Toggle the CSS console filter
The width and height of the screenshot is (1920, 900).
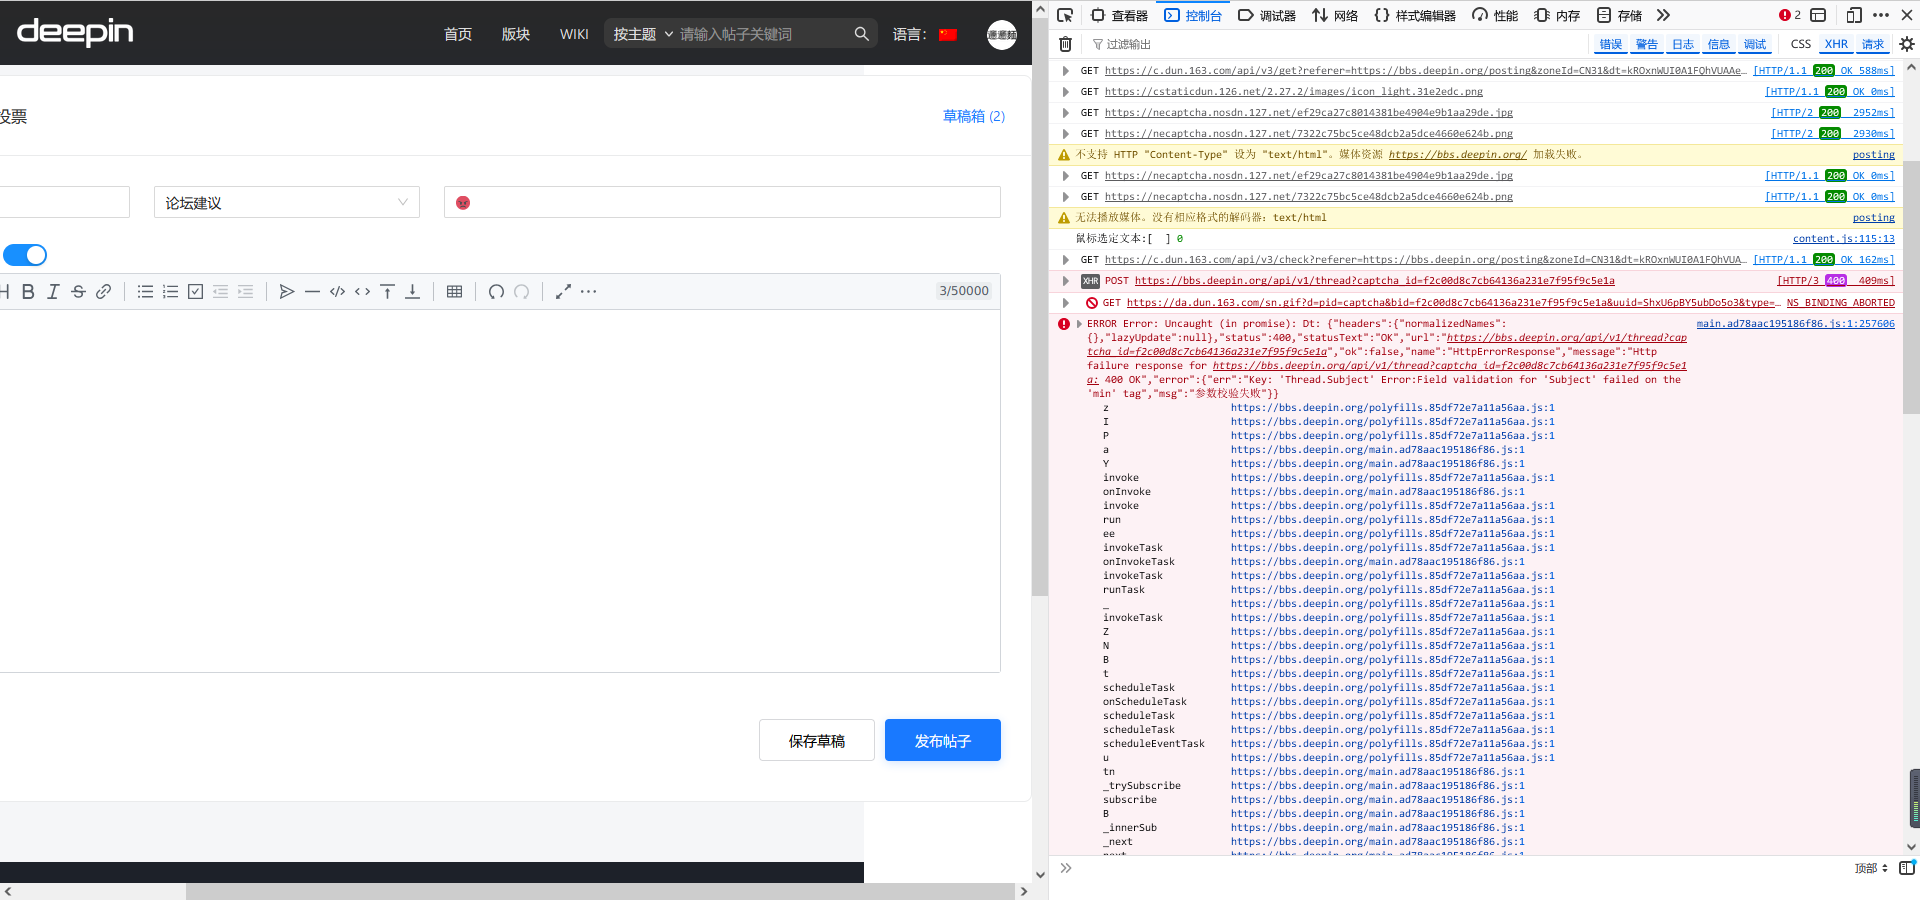[x=1801, y=44]
